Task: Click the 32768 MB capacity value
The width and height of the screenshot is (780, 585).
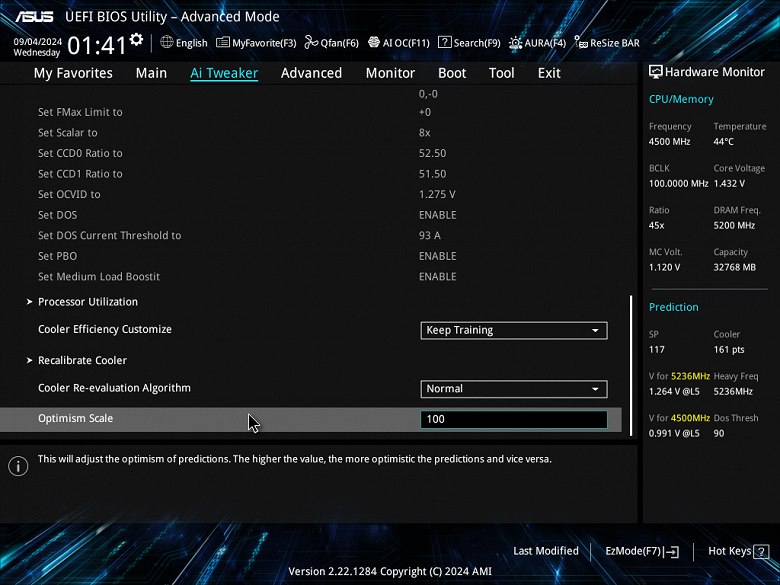Action: (x=734, y=267)
